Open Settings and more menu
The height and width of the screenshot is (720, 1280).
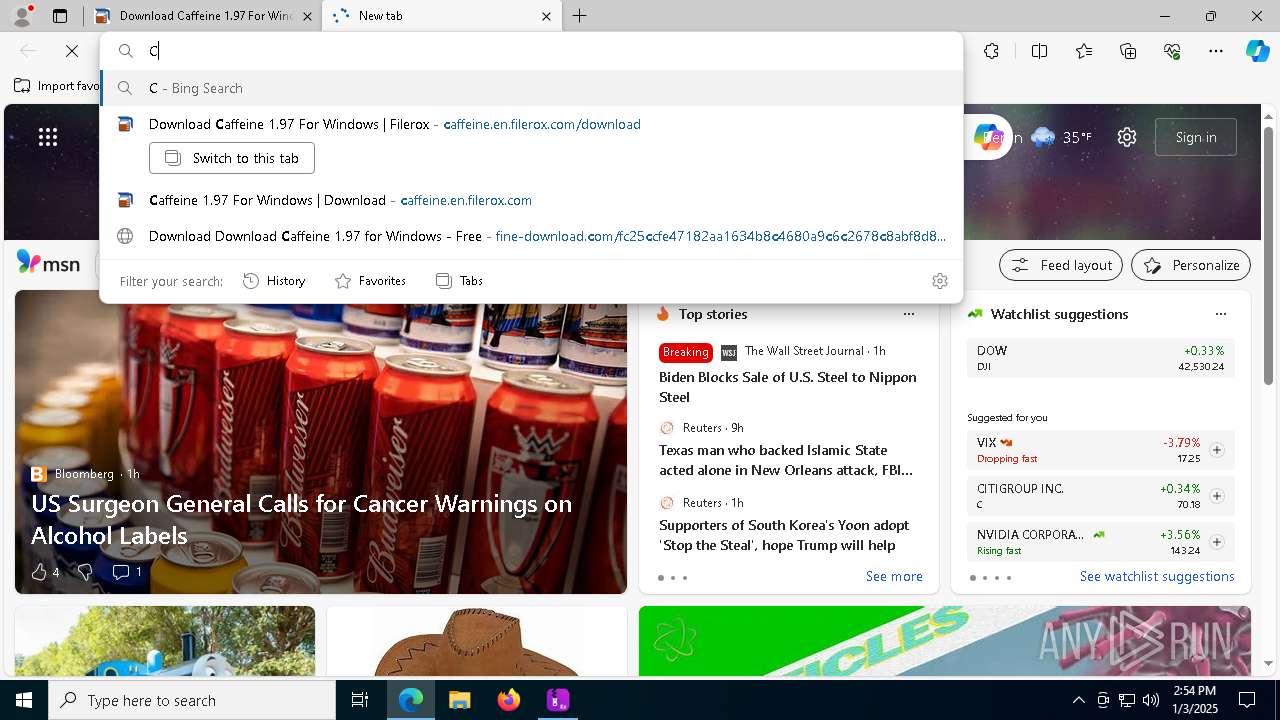[x=1216, y=51]
